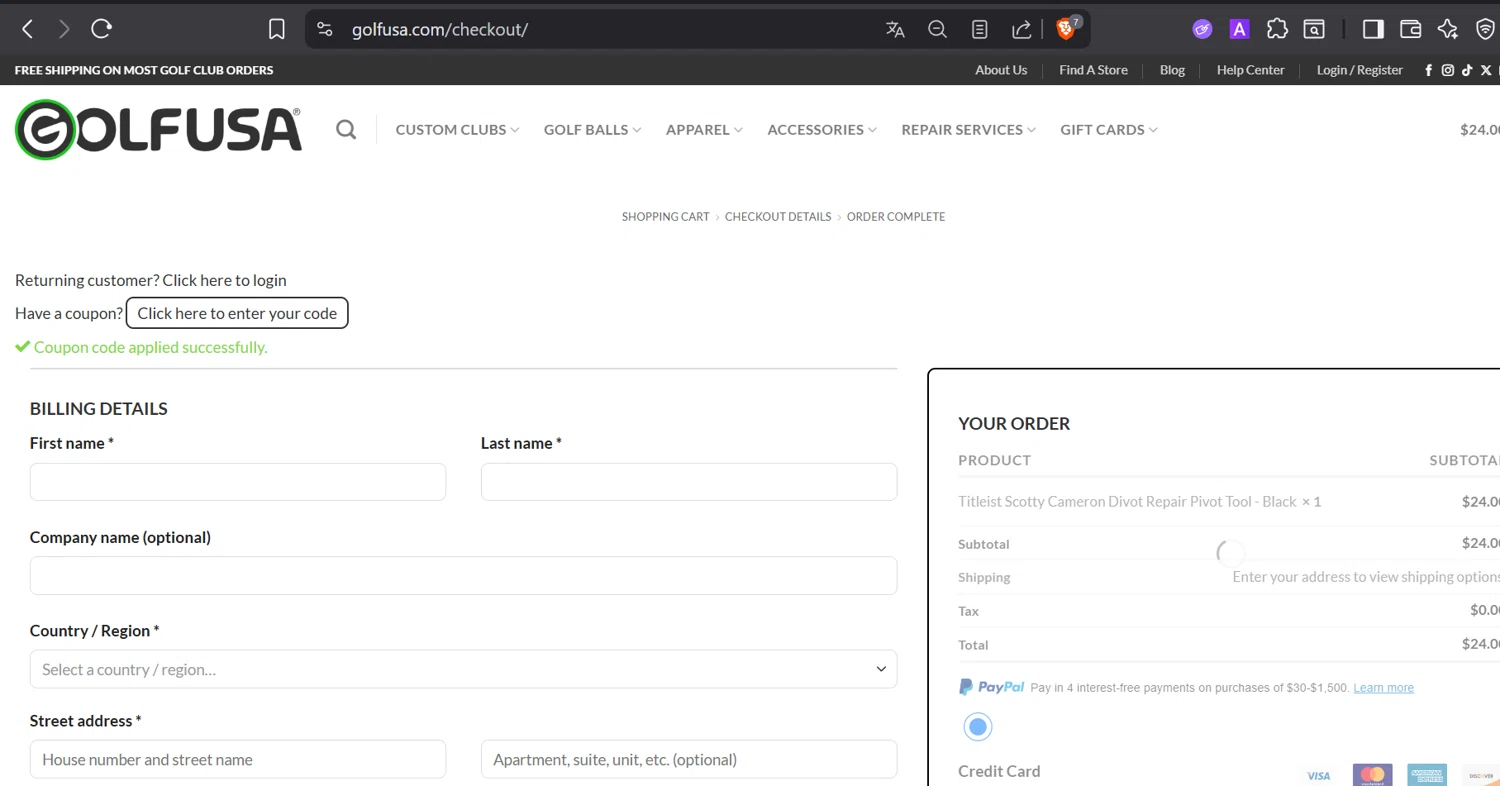The image size is (1500, 786).
Task: Bookmark this page
Action: [277, 29]
